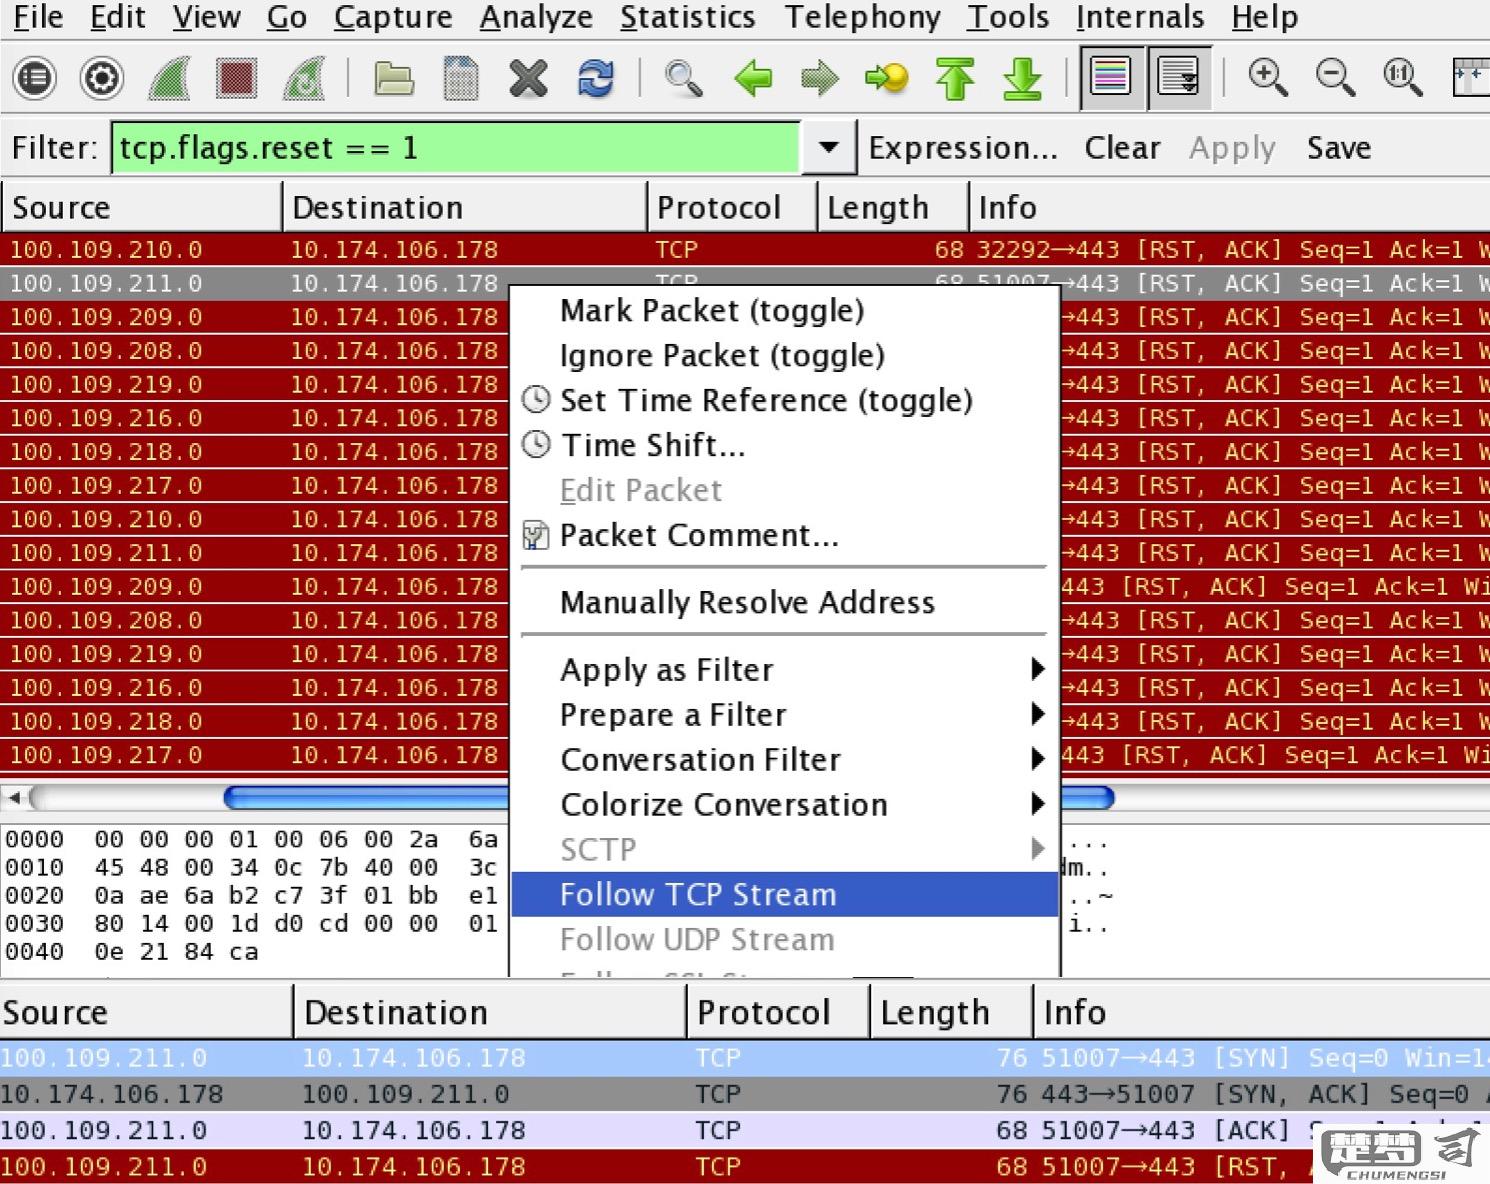Click the horizontal scrollbar thumb in the packet list
Image resolution: width=1490 pixels, height=1184 pixels.
coord(668,797)
